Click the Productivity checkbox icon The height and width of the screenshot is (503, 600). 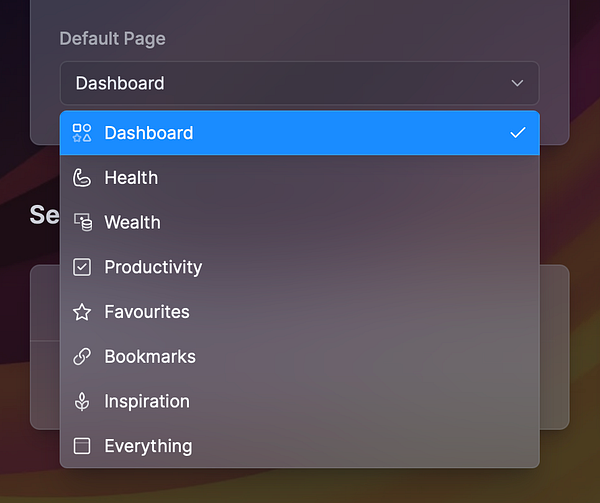tap(82, 267)
